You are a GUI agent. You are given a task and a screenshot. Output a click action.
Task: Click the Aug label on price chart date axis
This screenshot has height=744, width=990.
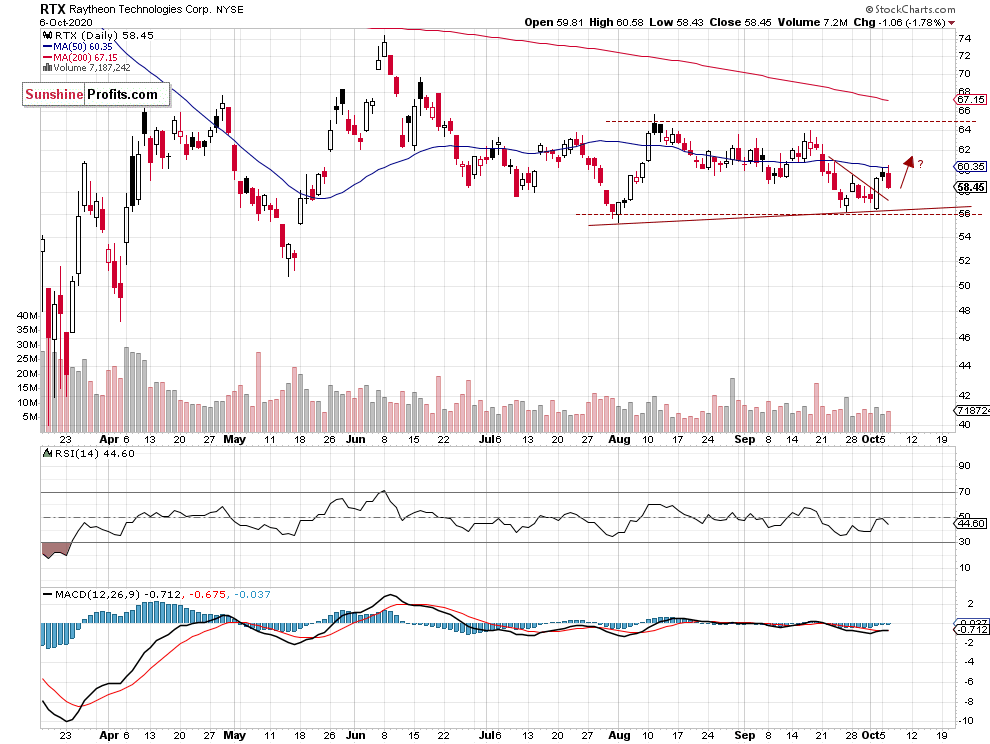[x=619, y=439]
